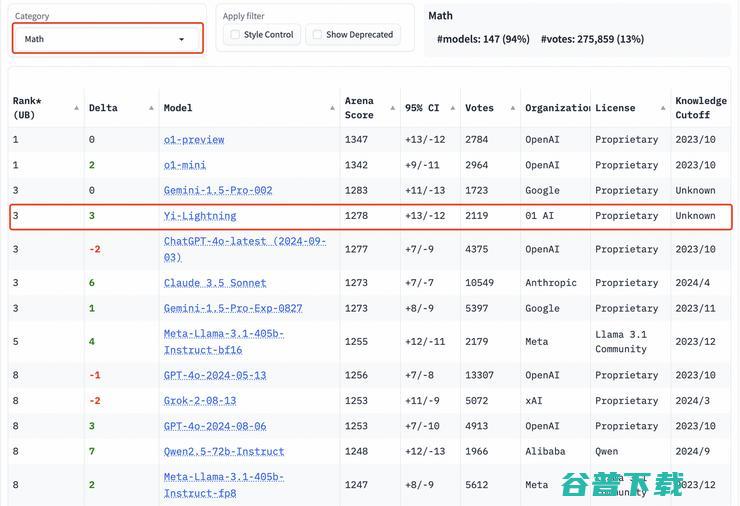This screenshot has height=506, width=740.
Task: Sort table by License column arrow
Action: point(663,108)
